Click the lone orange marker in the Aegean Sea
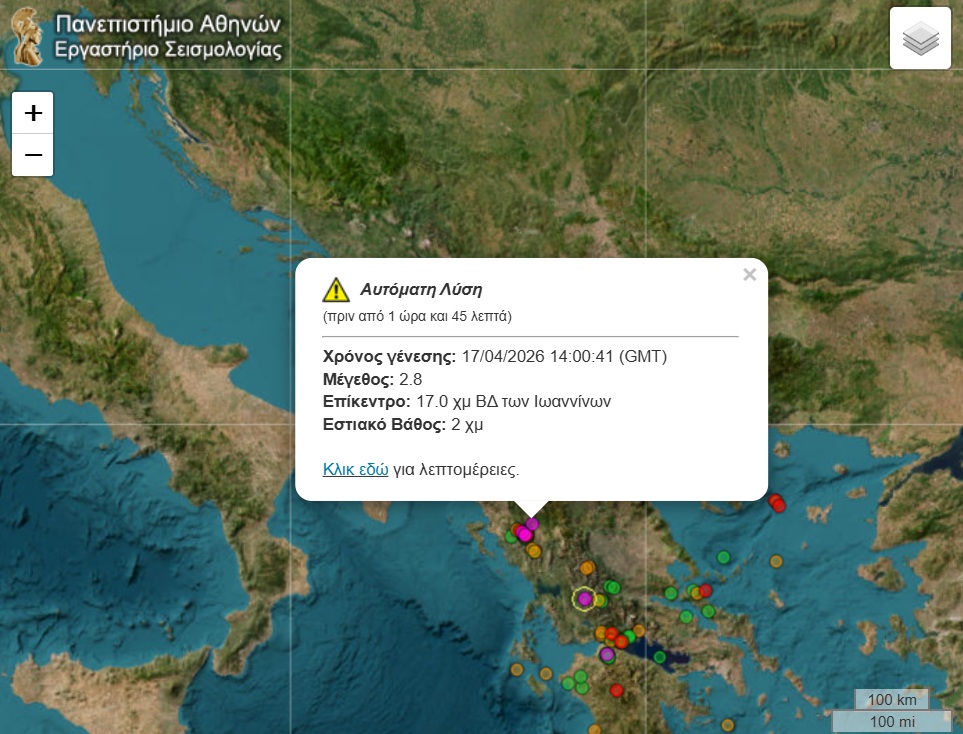Image resolution: width=963 pixels, height=734 pixels. (x=776, y=561)
